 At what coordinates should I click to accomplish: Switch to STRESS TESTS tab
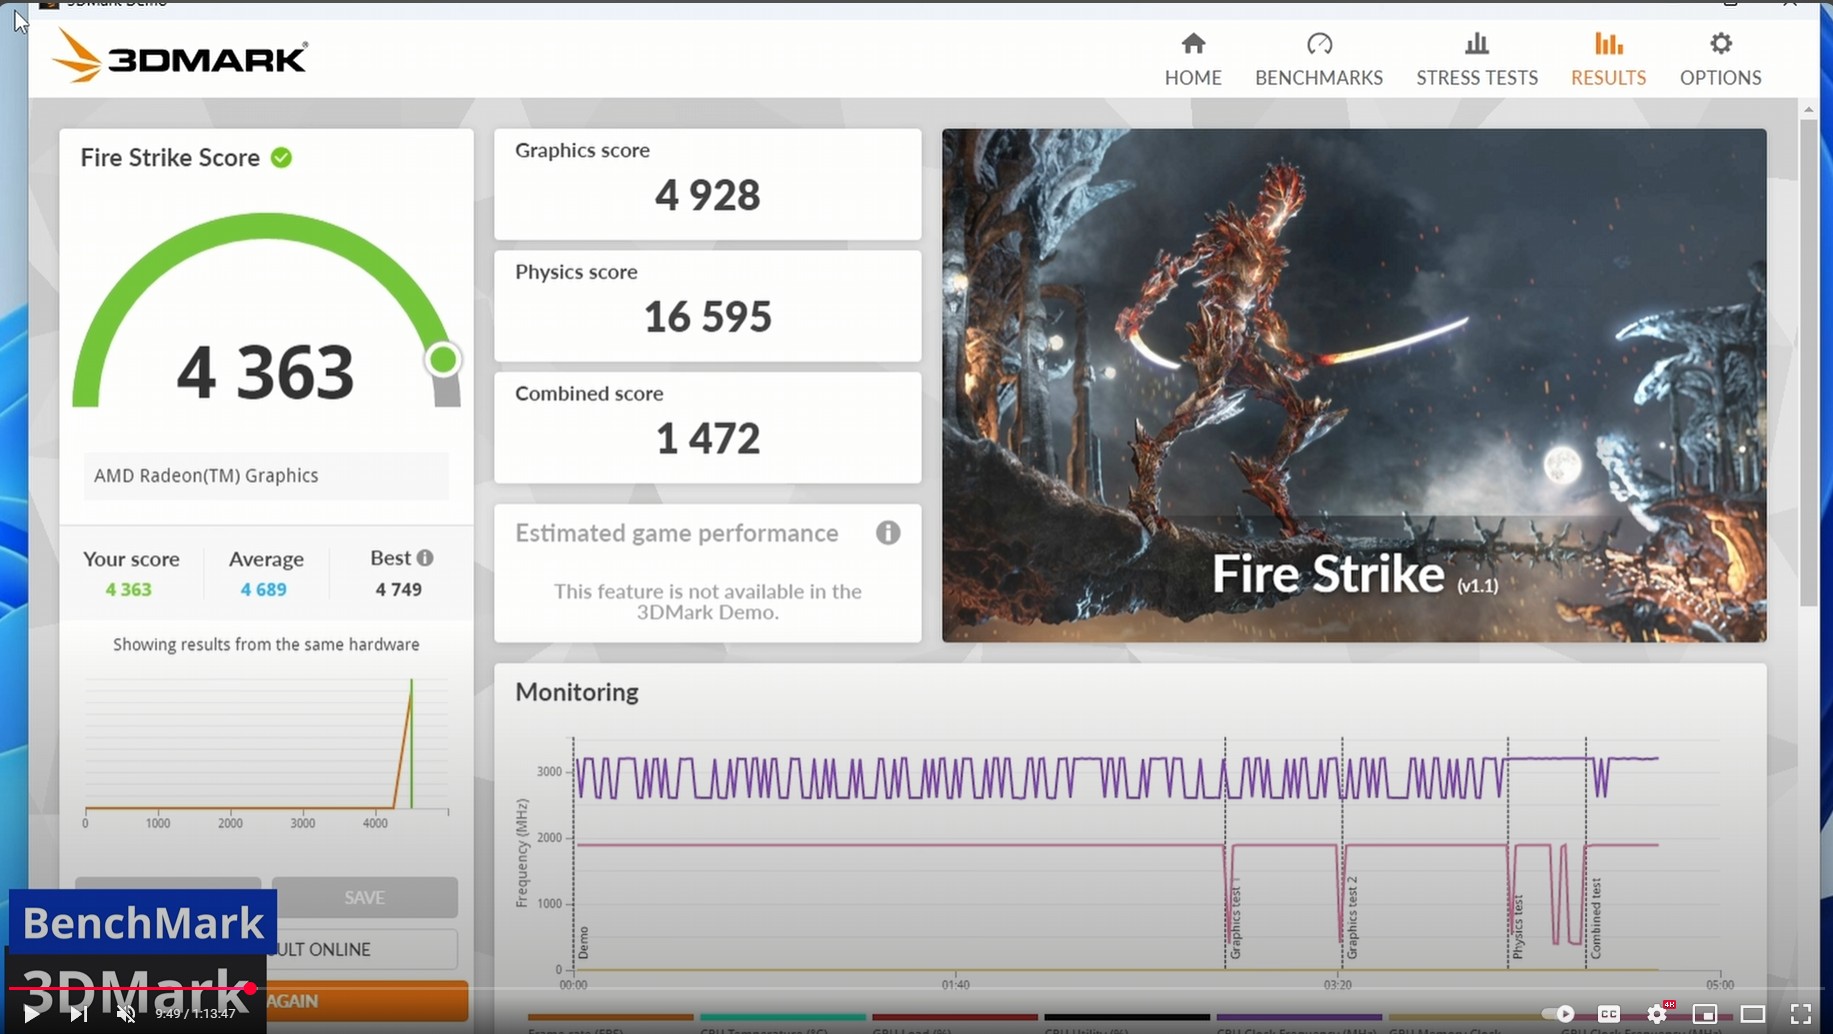click(1477, 59)
